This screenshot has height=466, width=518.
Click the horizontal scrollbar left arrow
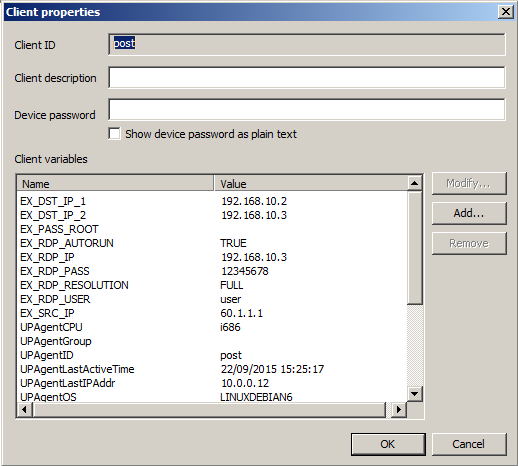24,409
